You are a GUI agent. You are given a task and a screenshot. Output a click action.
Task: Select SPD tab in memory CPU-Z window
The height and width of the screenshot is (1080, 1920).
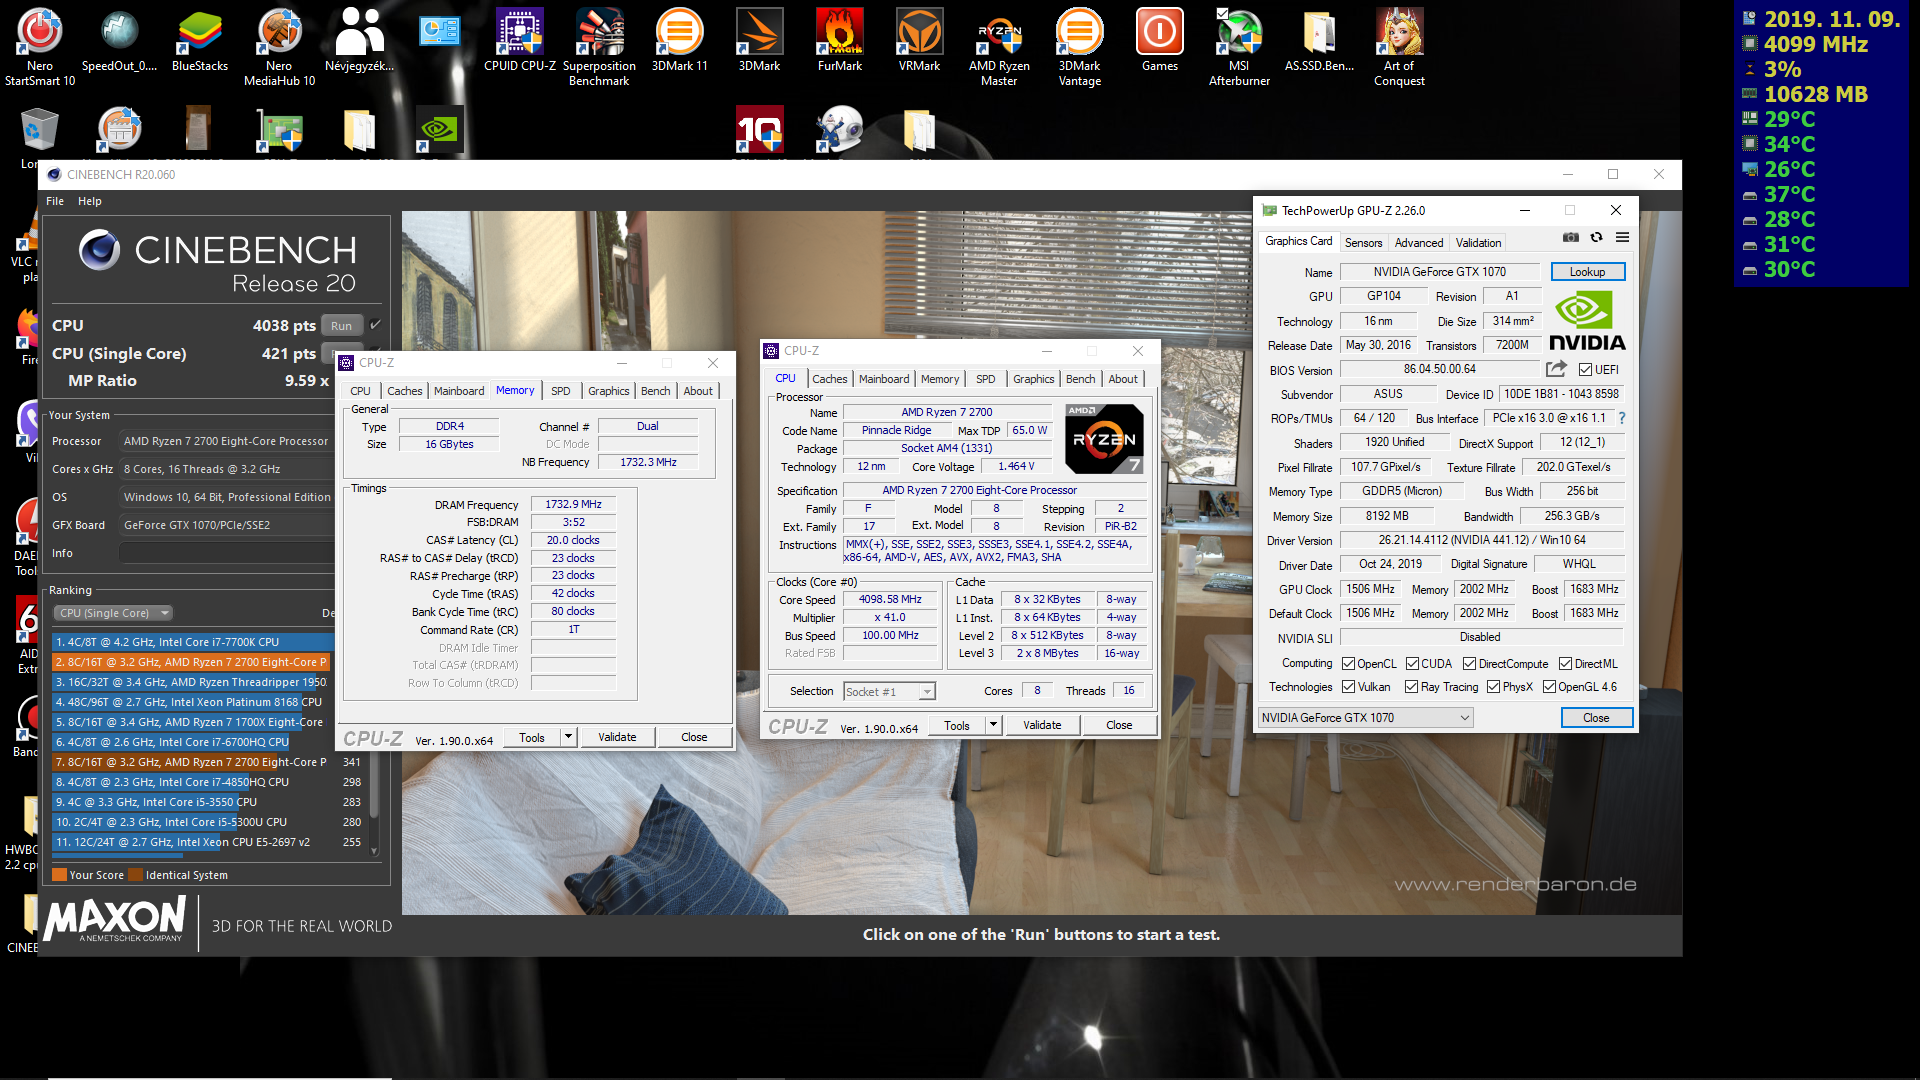[561, 391]
